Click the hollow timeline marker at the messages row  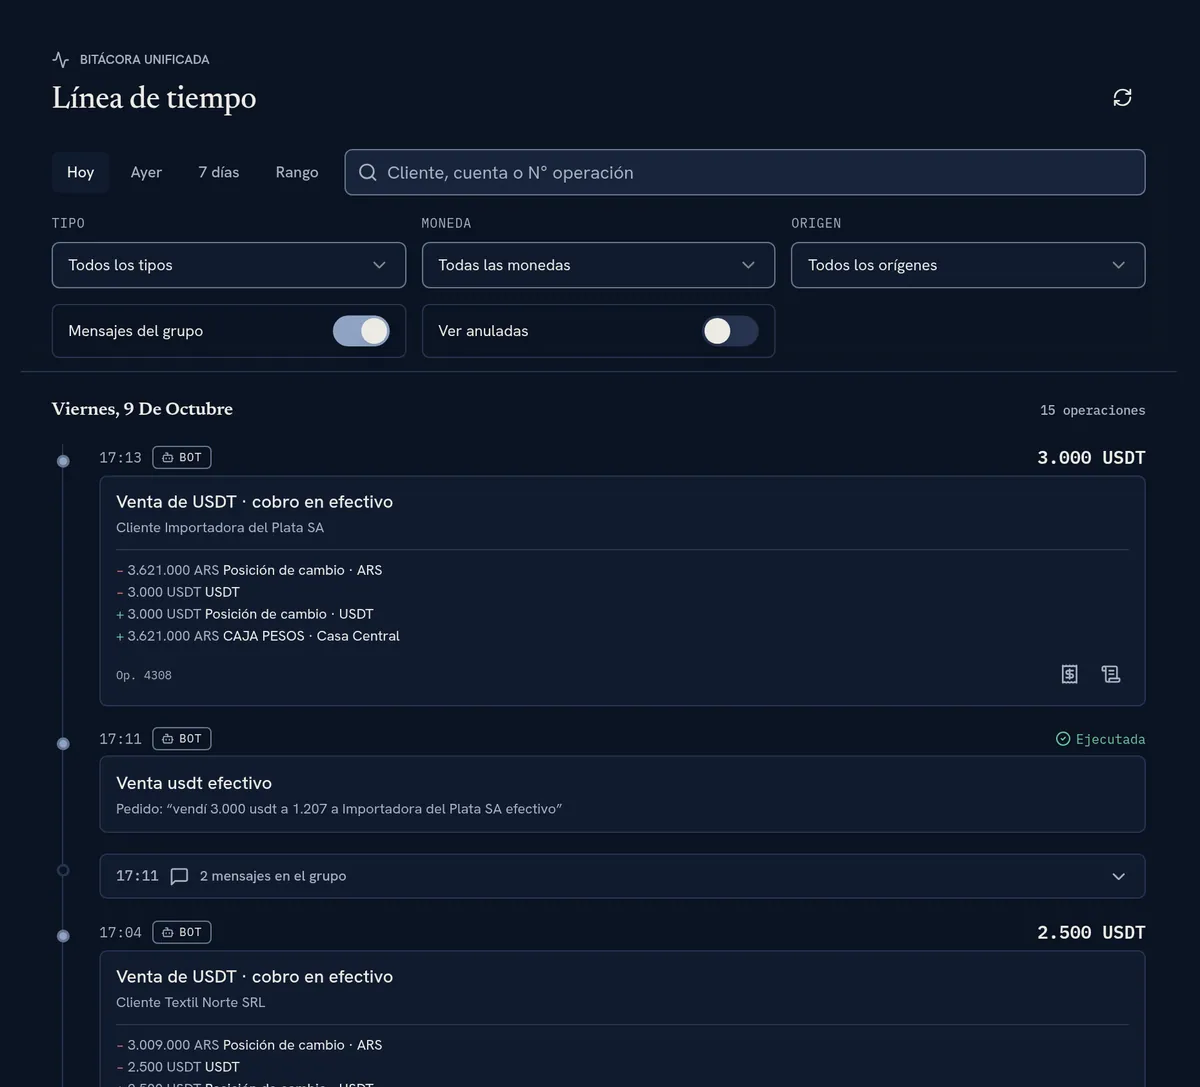point(63,870)
